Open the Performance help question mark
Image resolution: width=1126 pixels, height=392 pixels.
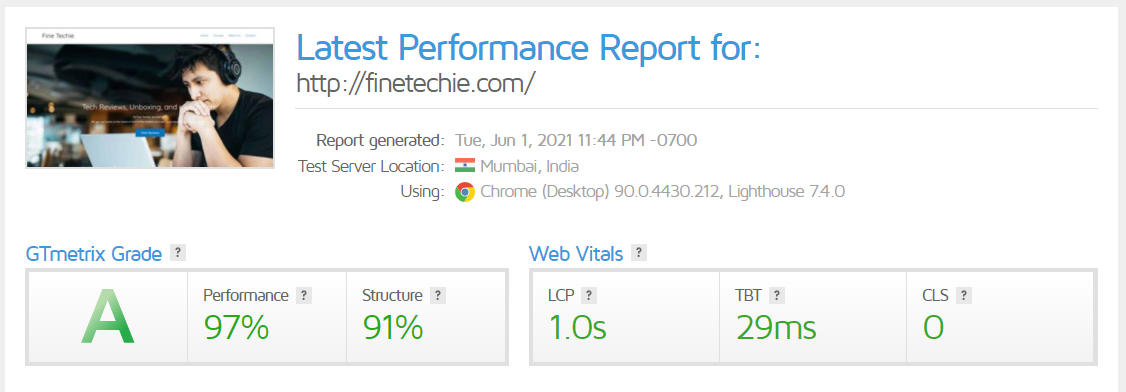pos(304,295)
